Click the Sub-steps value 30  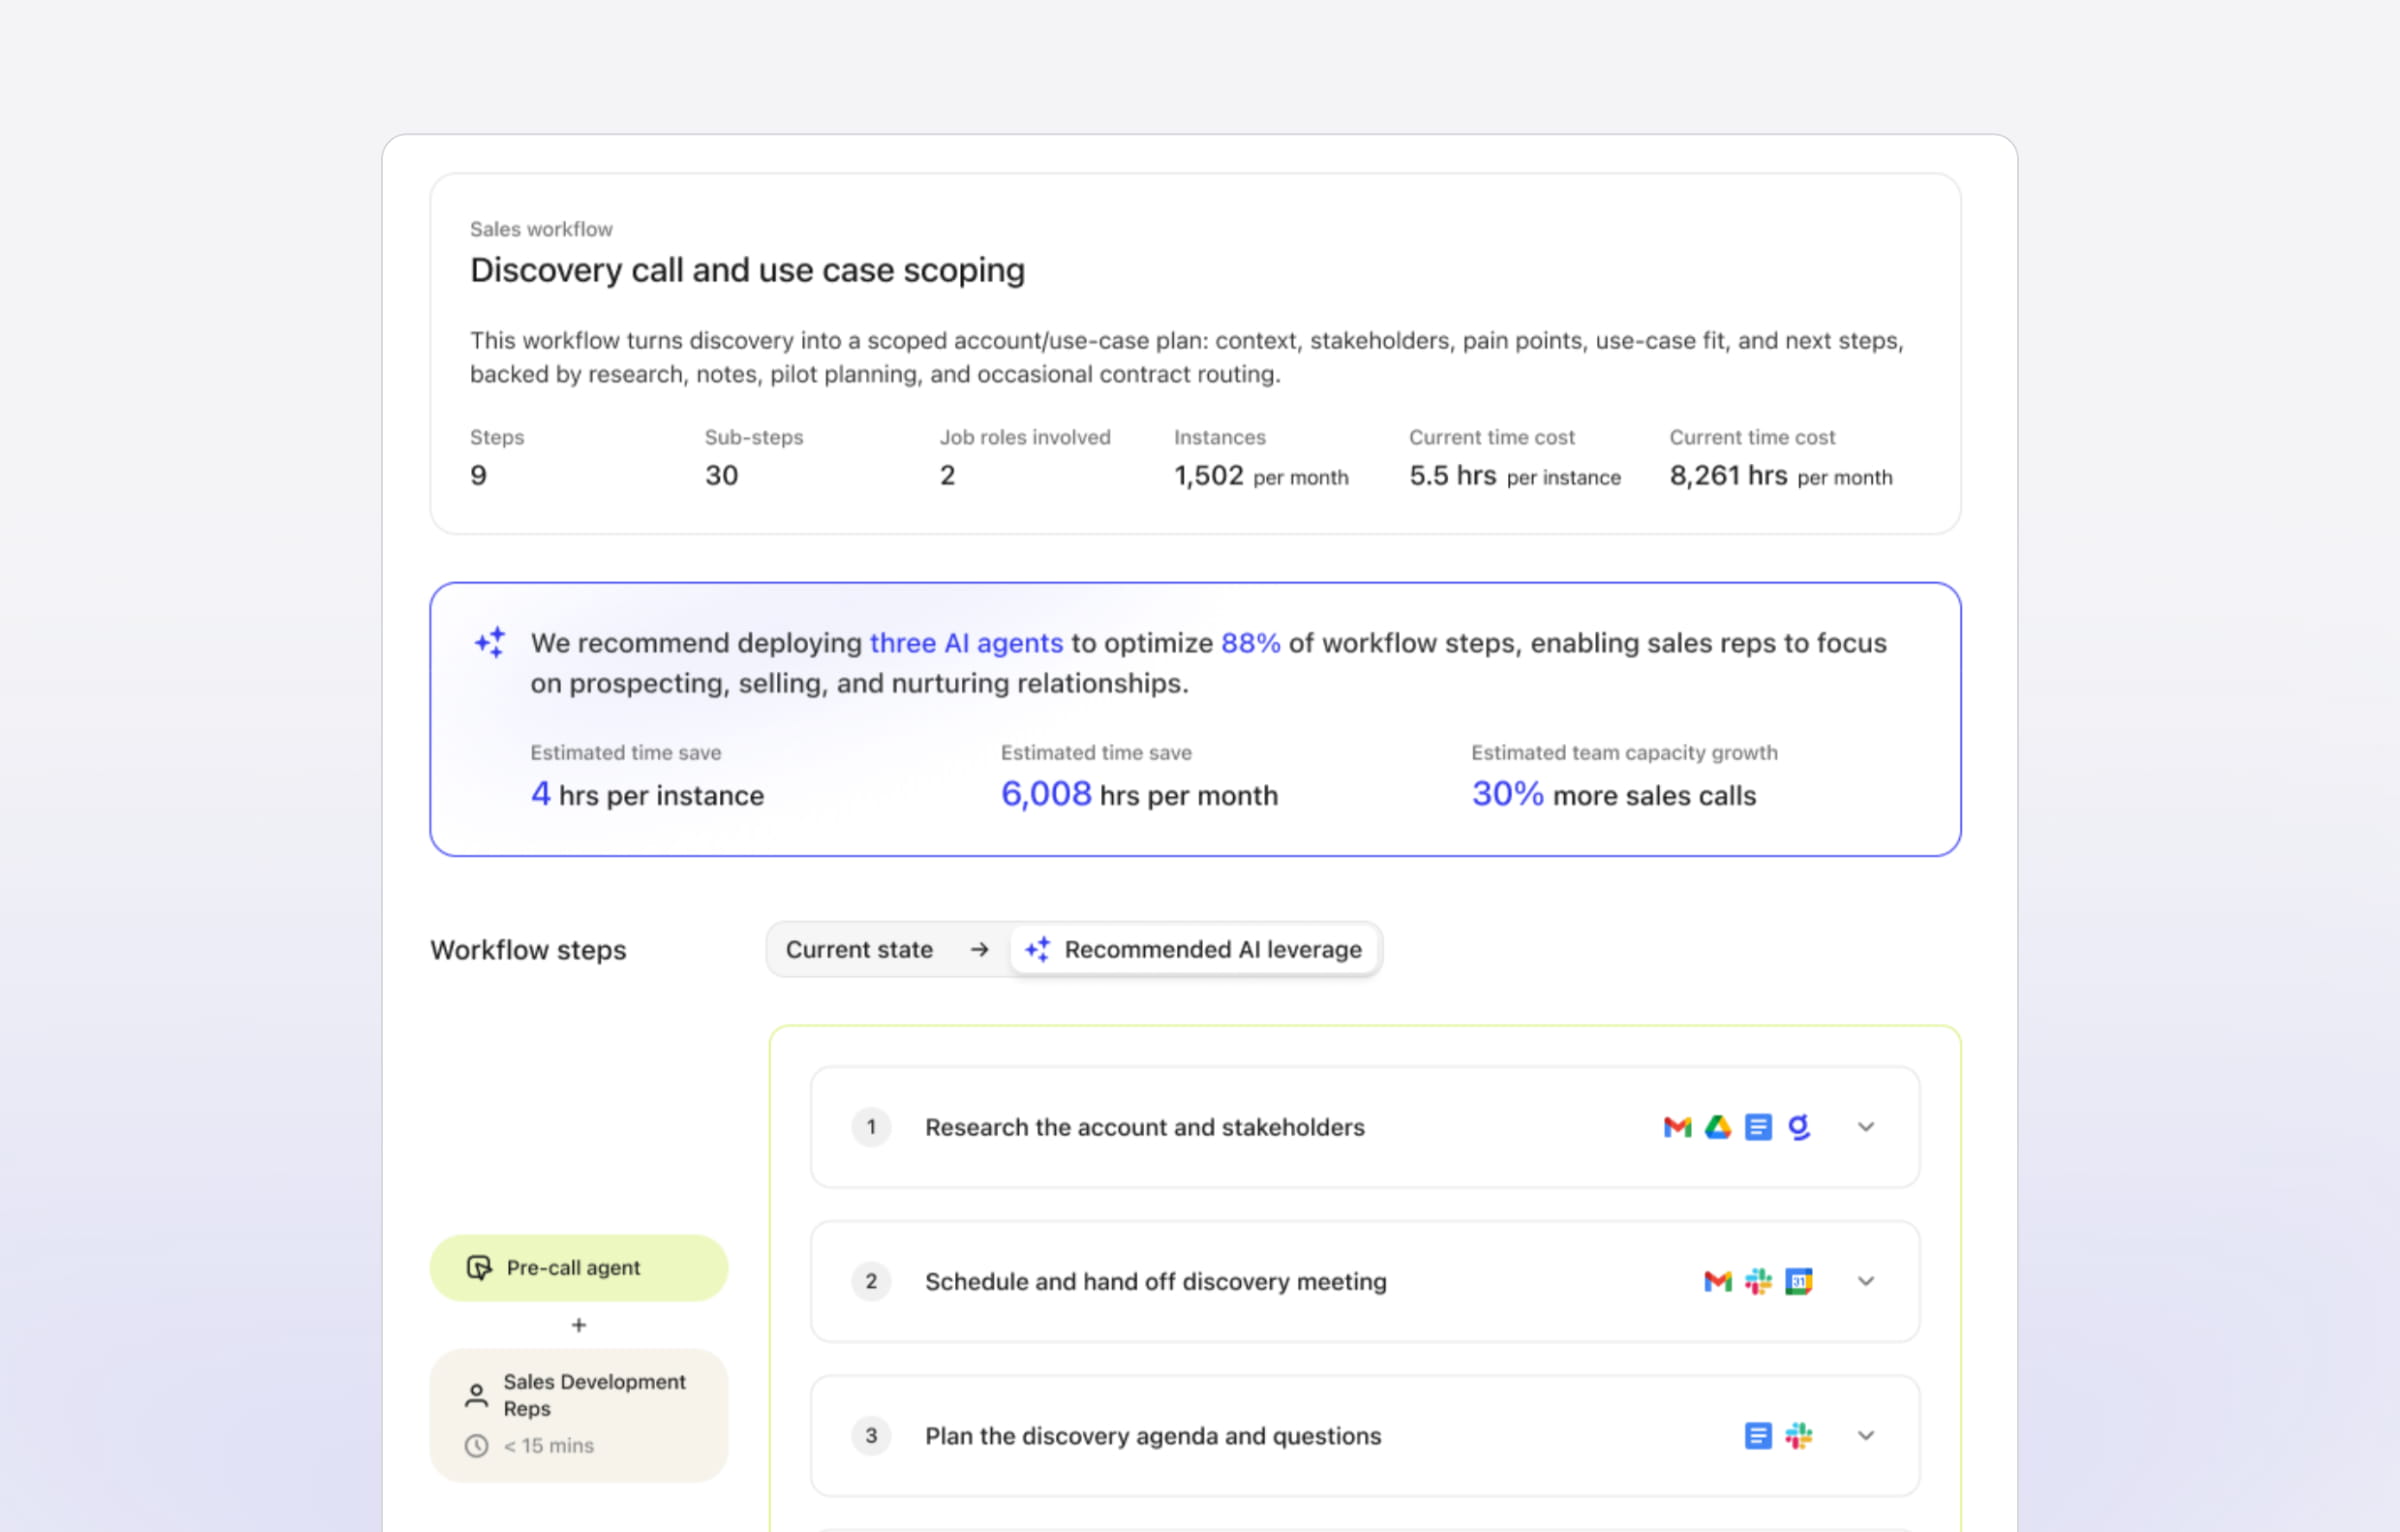(722, 475)
